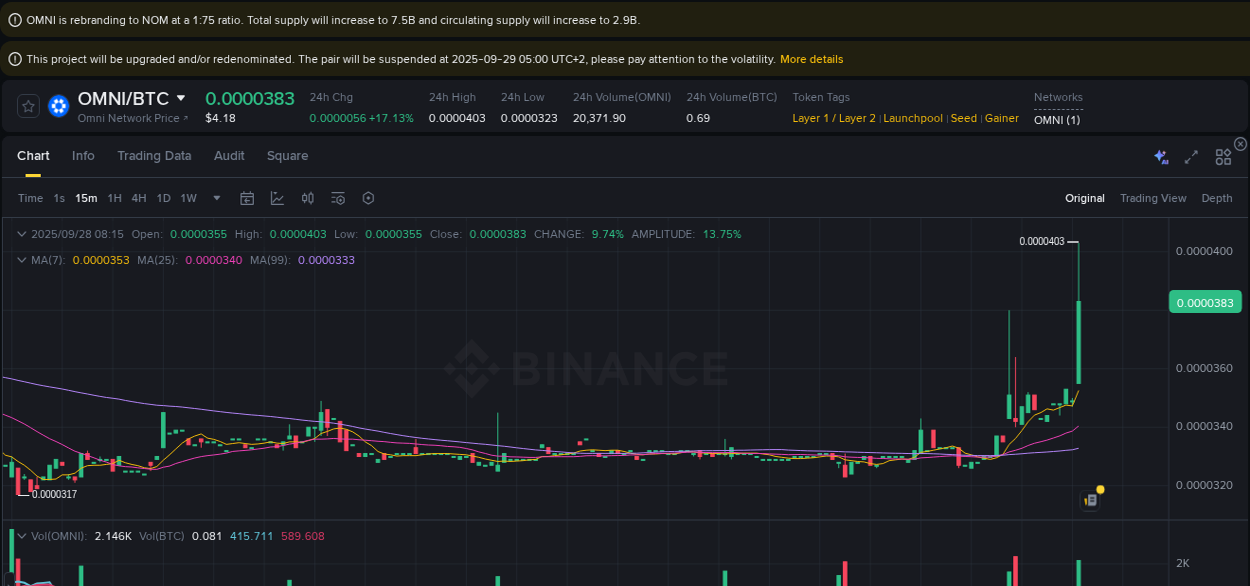The width and height of the screenshot is (1250, 586).
Task: Open the layout grid icon
Action: 1223,157
